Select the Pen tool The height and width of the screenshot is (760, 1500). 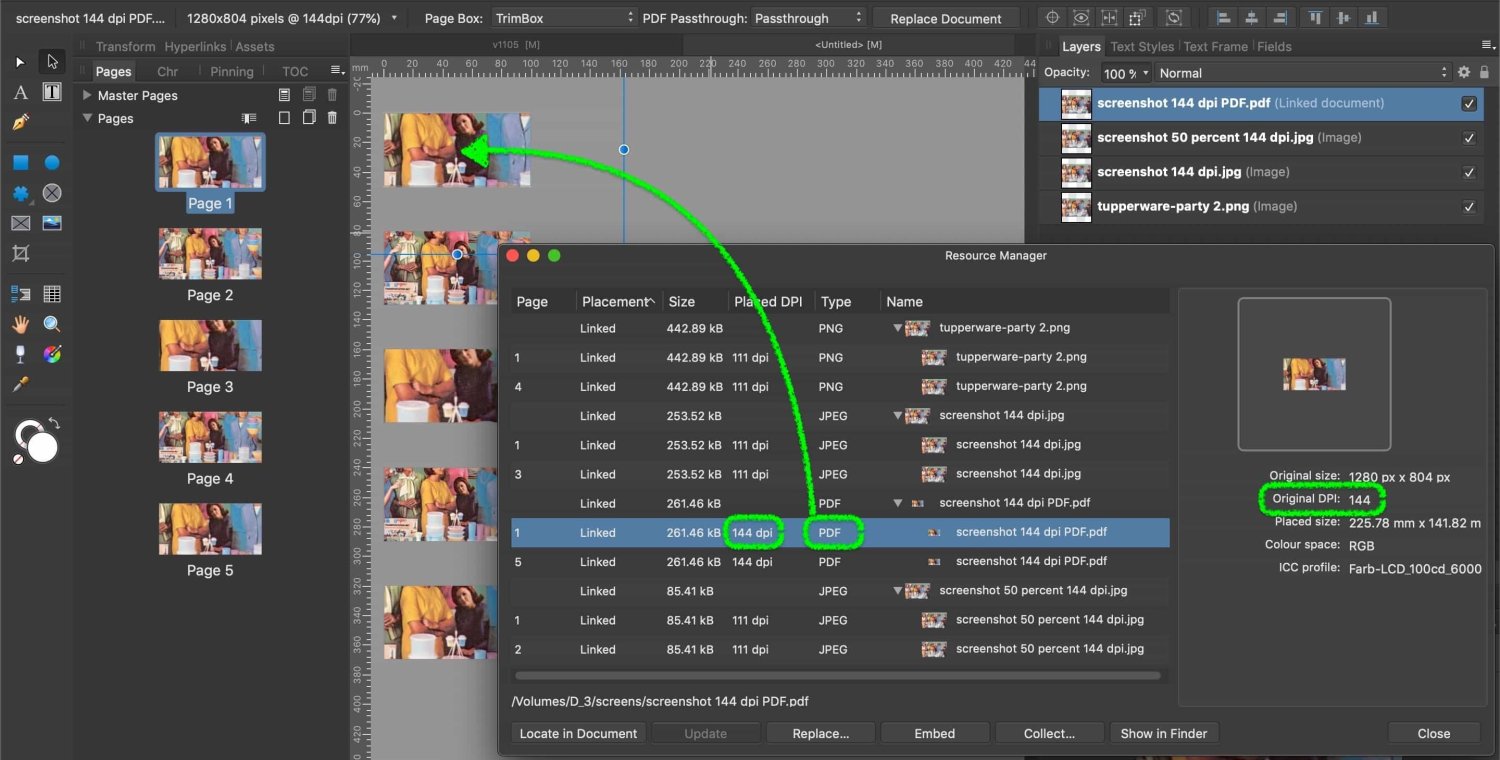[20, 122]
